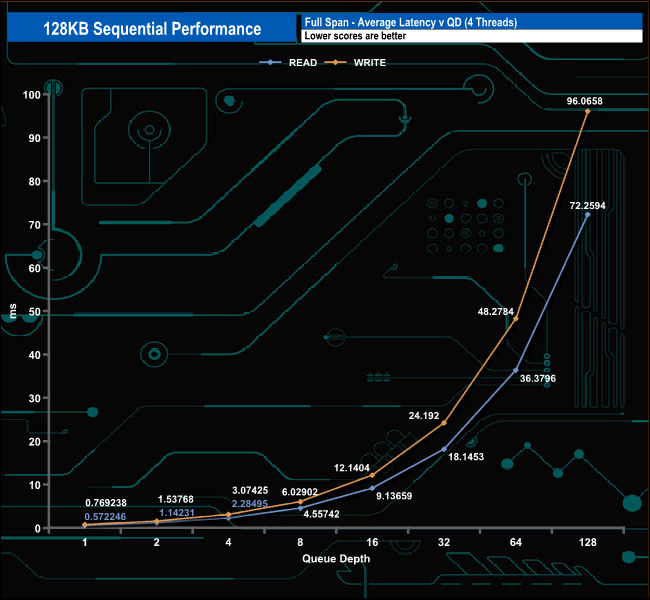Click the 'Lower scores are better' note
Image resolution: width=650 pixels, height=600 pixels.
355,36
